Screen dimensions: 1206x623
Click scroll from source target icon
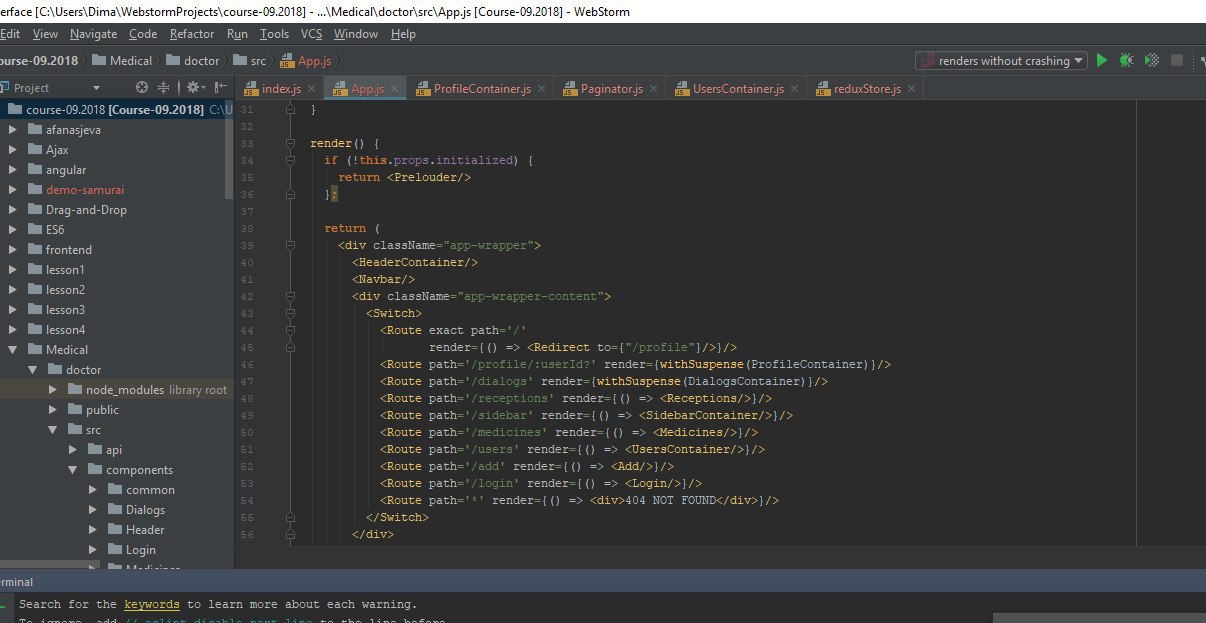(142, 88)
